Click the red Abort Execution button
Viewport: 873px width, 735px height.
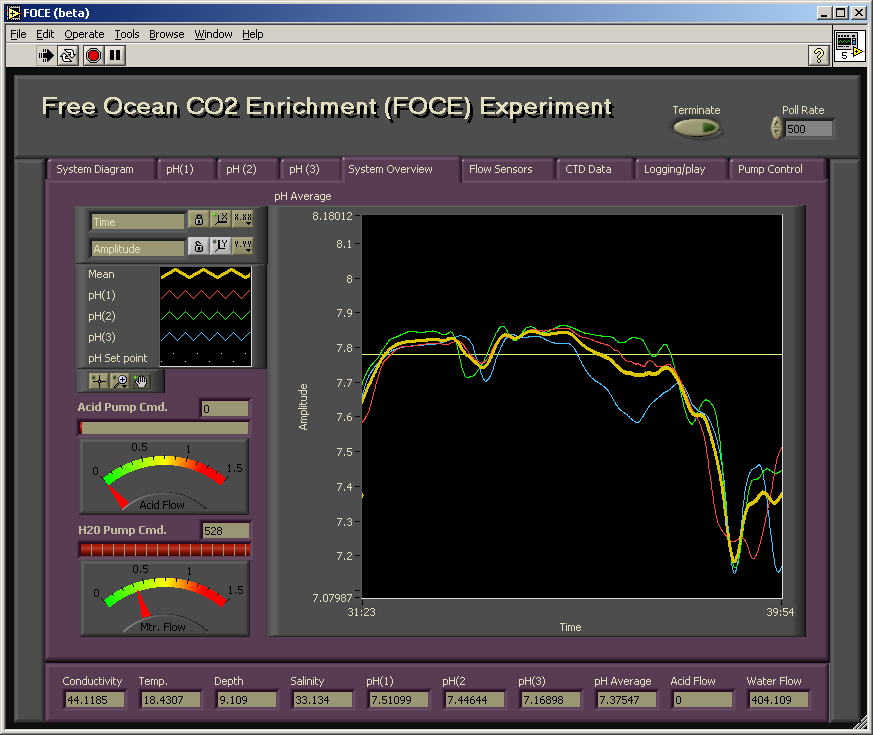(x=94, y=55)
